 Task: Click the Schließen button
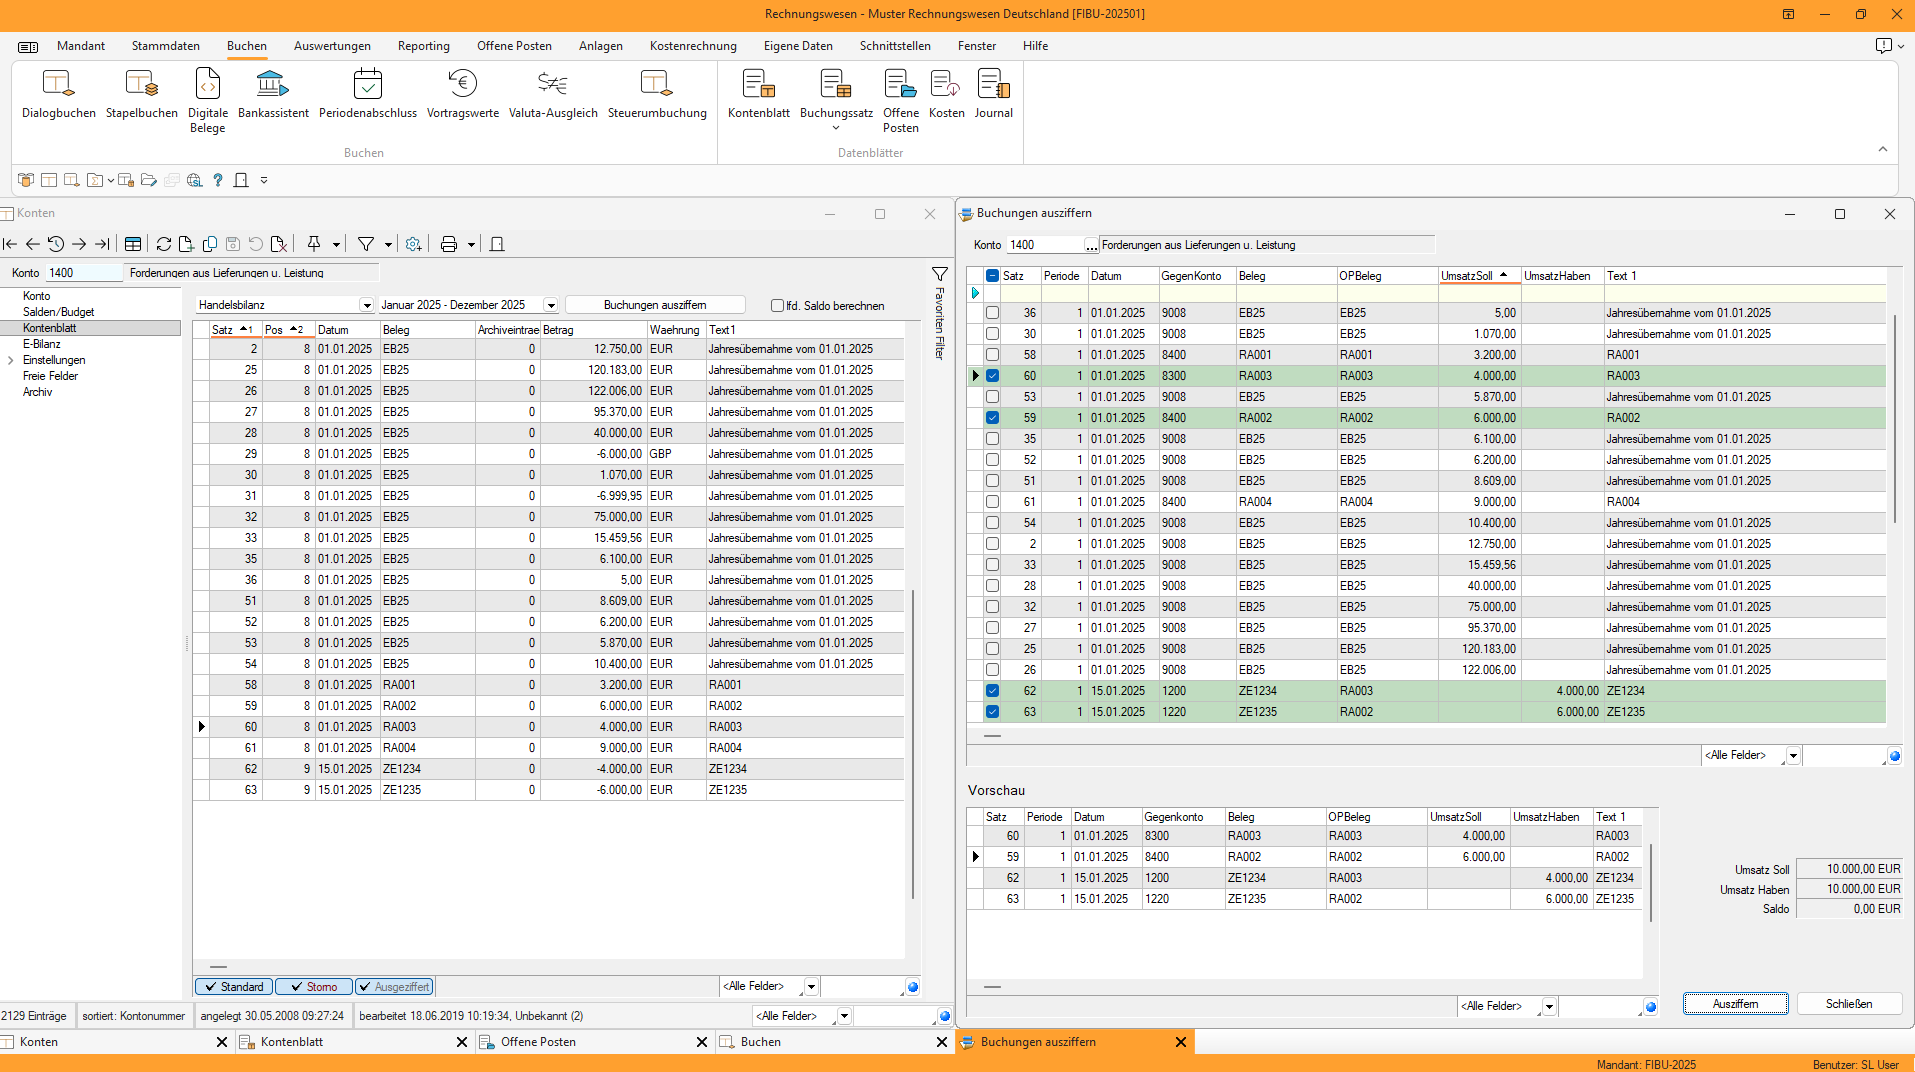1848,1004
